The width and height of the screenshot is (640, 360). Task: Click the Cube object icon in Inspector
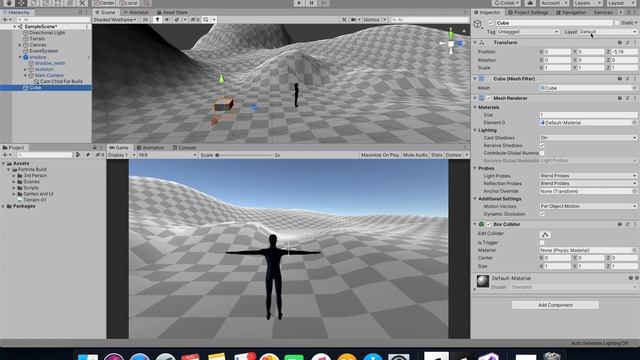pyautogui.click(x=478, y=24)
